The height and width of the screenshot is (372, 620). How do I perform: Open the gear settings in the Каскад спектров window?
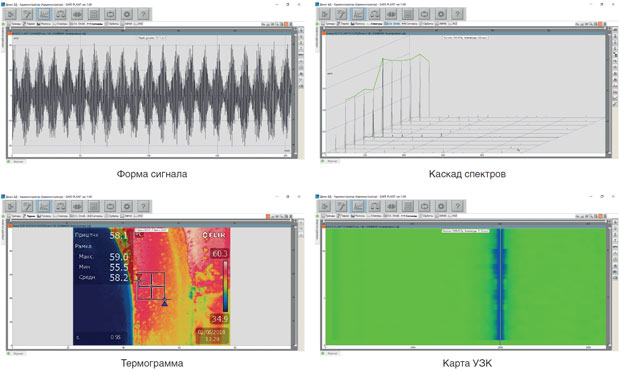click(441, 14)
